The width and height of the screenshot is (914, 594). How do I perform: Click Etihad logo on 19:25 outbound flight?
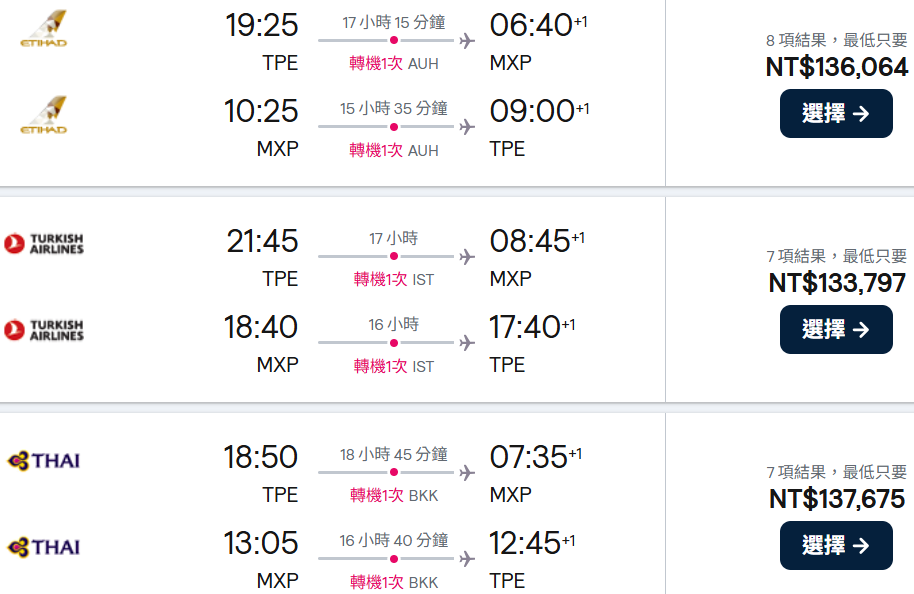point(44,28)
